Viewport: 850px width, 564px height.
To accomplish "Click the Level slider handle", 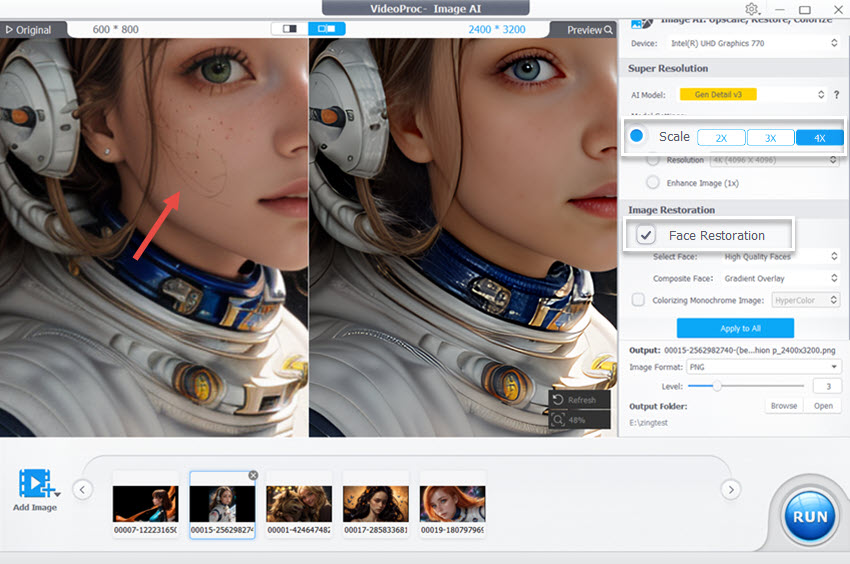I will [716, 386].
